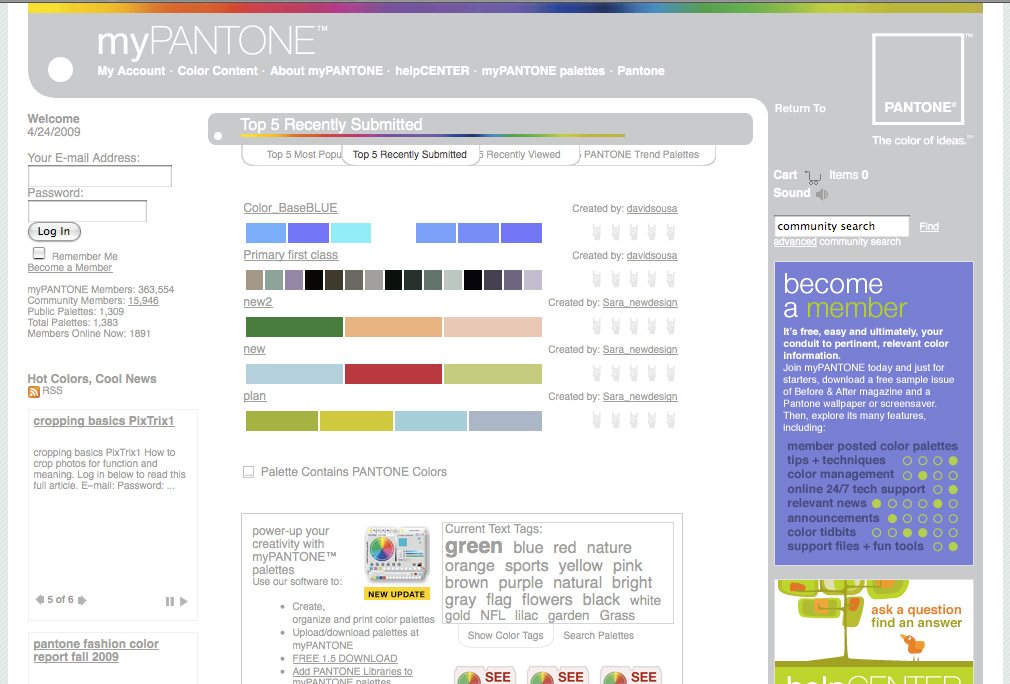1010x684 pixels.
Task: Click the Log In button
Action: 54,231
